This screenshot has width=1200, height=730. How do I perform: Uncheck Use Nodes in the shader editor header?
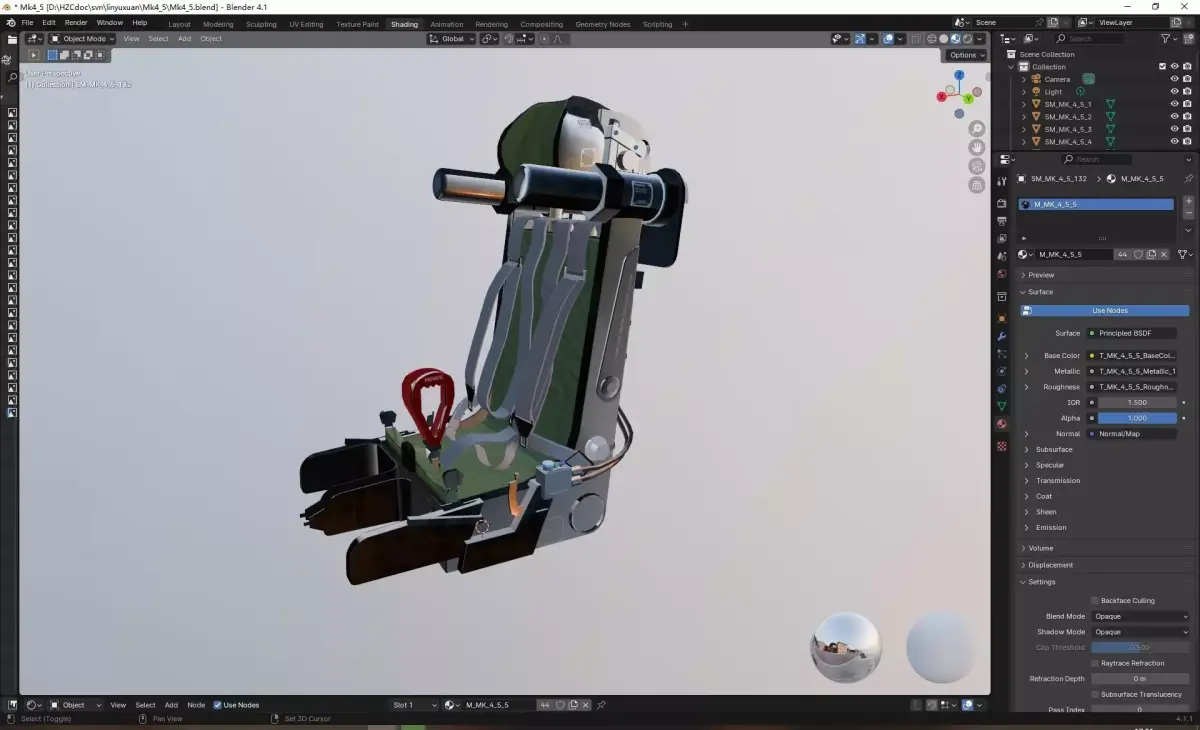[x=218, y=704]
